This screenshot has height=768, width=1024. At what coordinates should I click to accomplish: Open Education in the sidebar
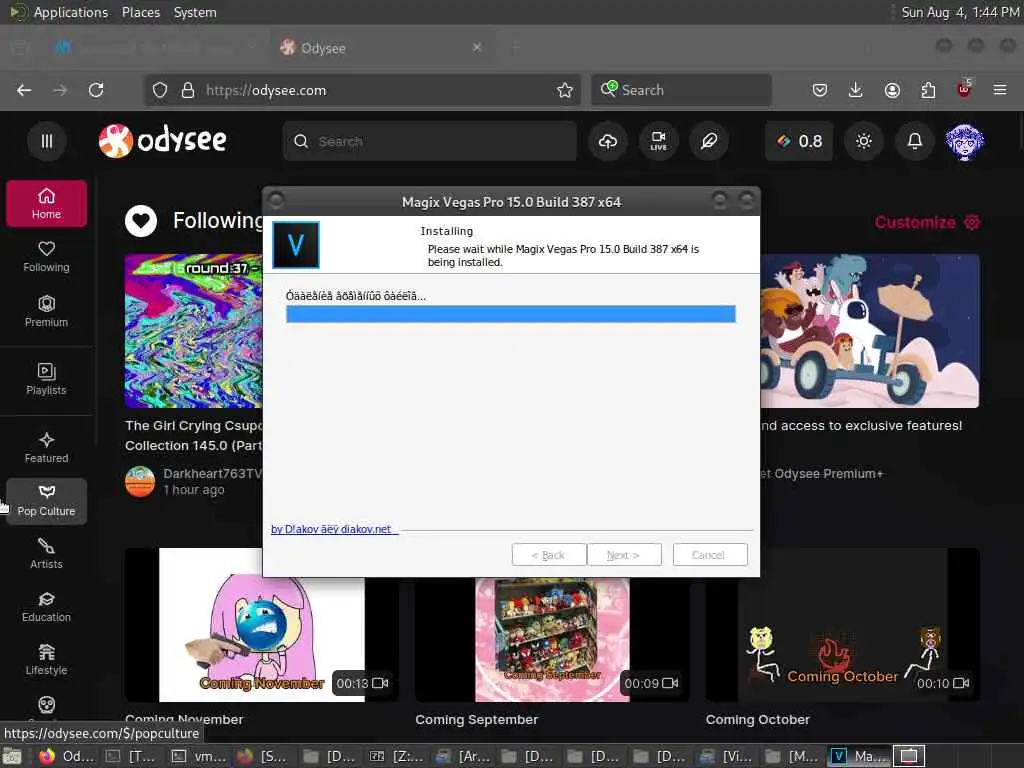46,607
